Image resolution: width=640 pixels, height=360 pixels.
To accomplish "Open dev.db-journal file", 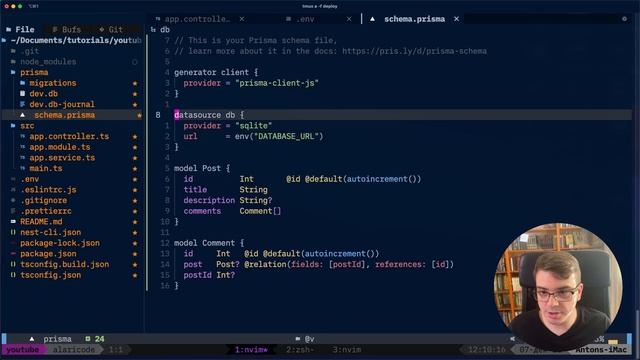I will [62, 104].
